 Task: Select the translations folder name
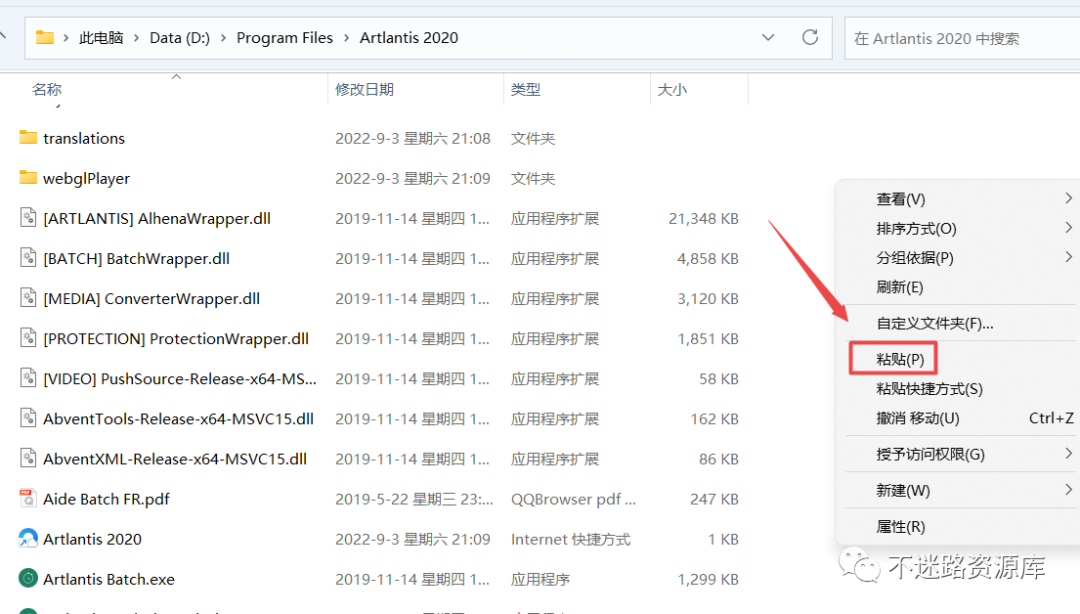(84, 139)
